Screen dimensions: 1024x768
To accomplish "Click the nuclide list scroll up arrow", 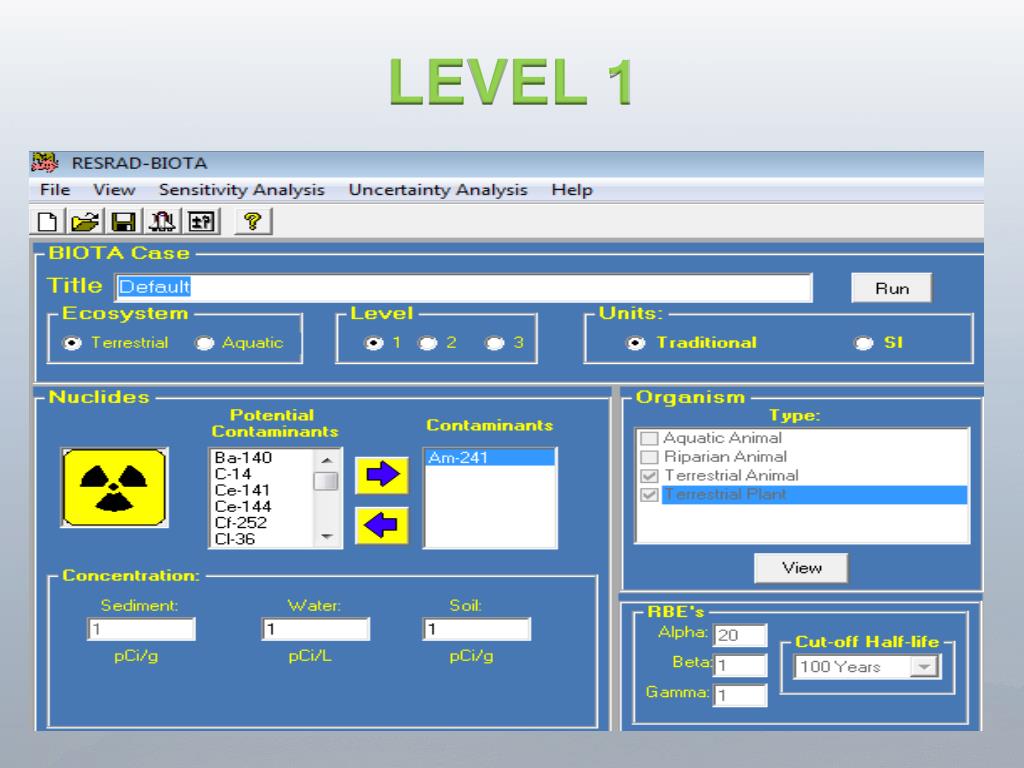I will pos(327,460).
